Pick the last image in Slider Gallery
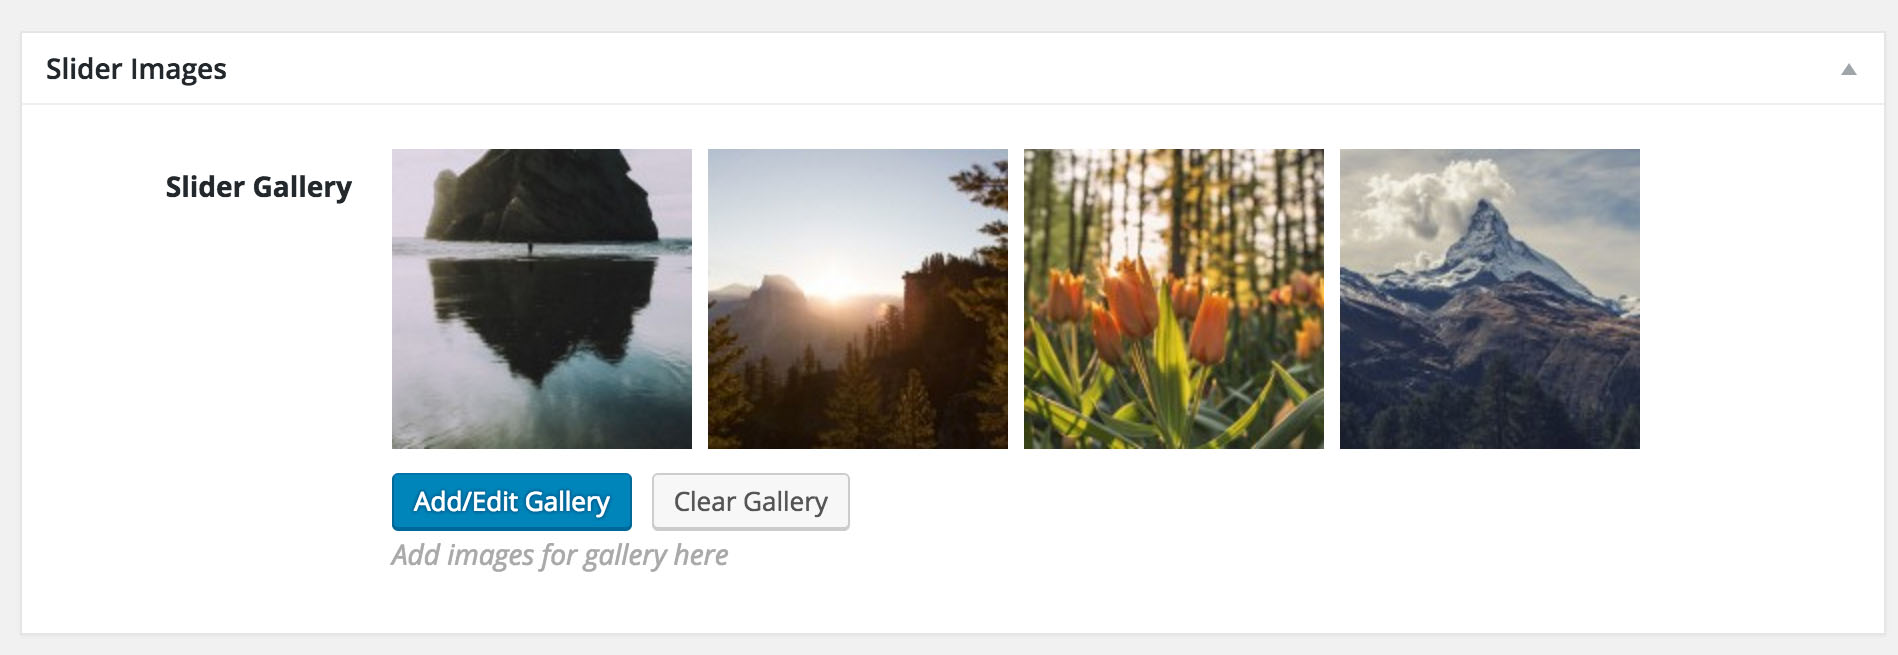 pos(1489,298)
